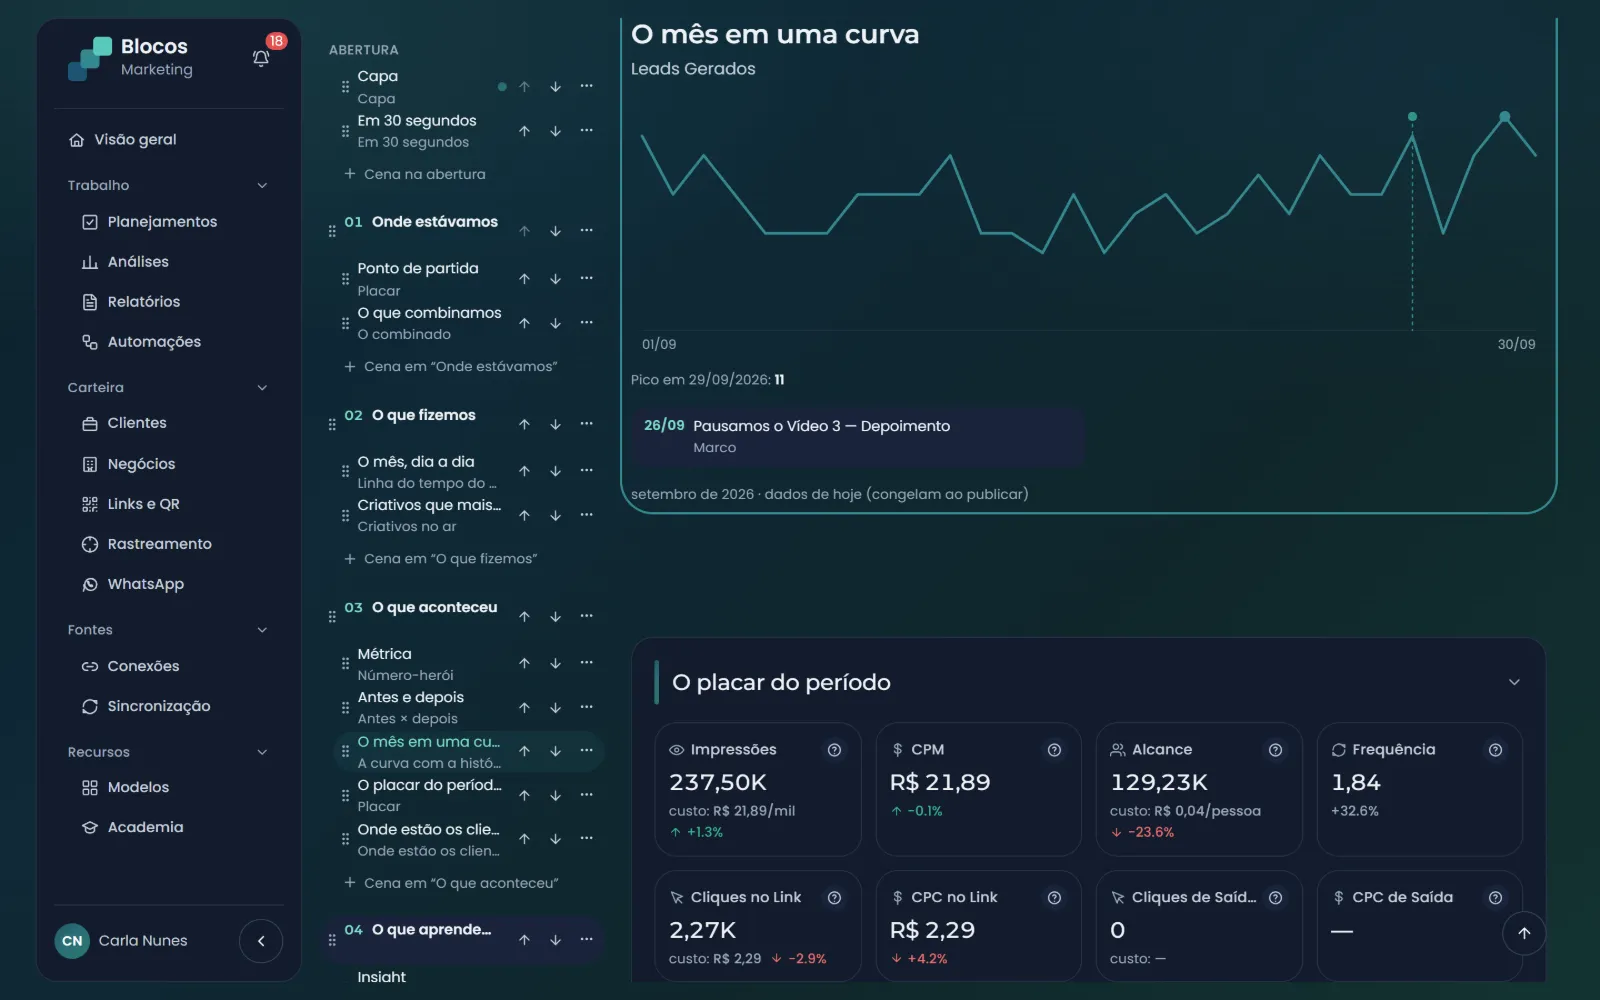
Task: Open options for Em 30 segundos
Action: pos(587,130)
